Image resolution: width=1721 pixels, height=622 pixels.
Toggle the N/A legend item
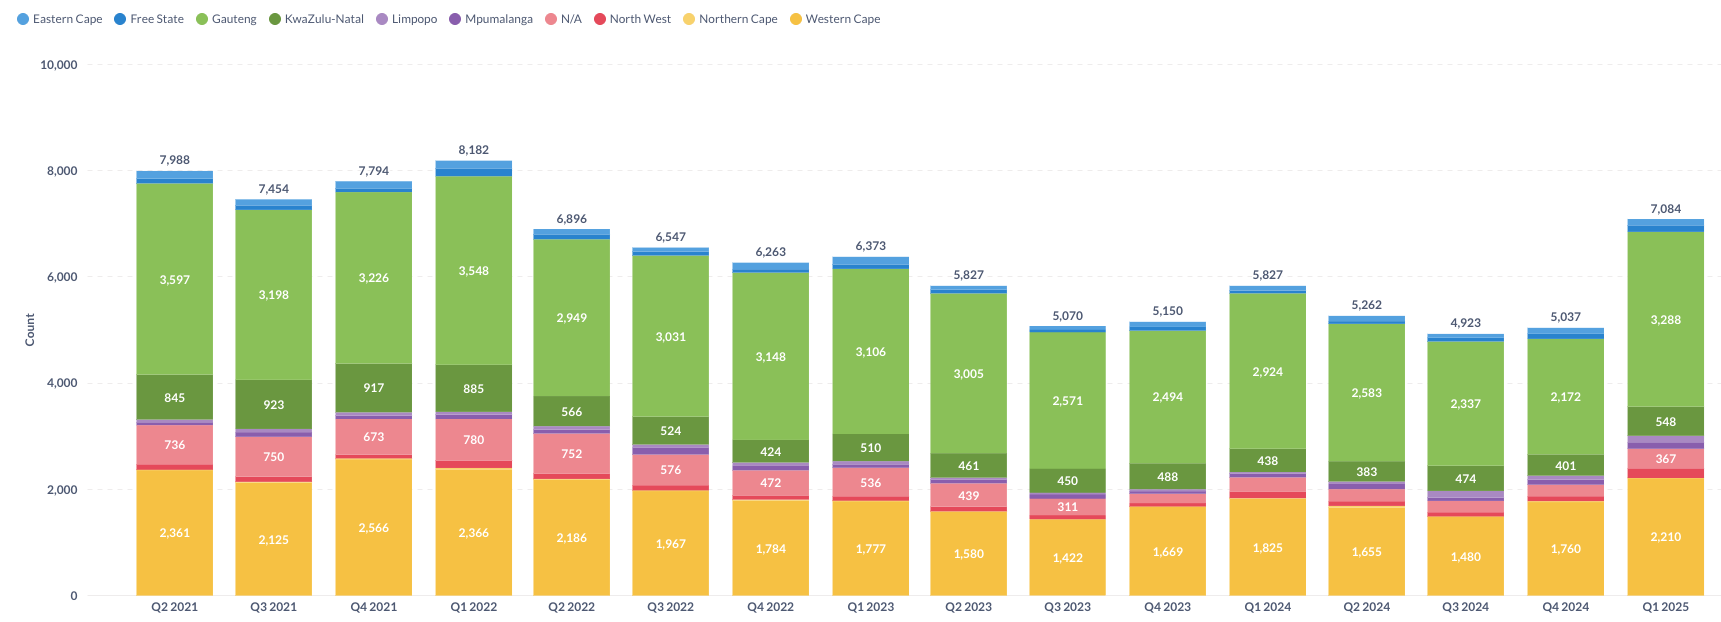563,19
